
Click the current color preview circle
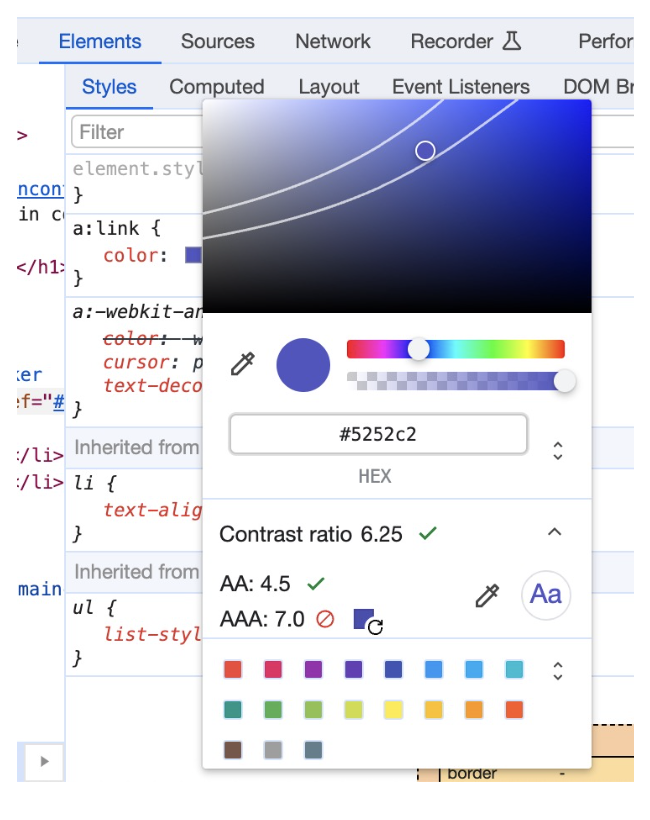click(x=303, y=365)
